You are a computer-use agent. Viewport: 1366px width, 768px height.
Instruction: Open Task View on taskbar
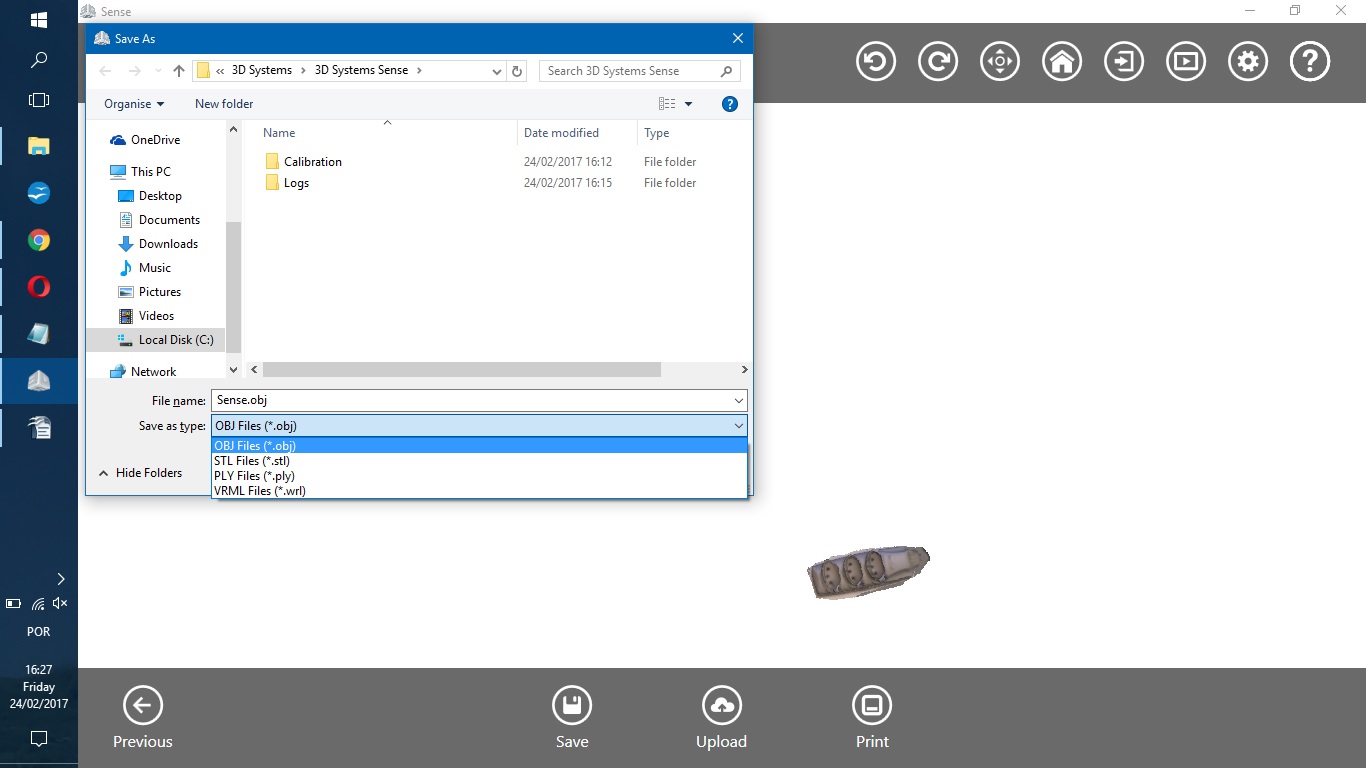click(39, 100)
